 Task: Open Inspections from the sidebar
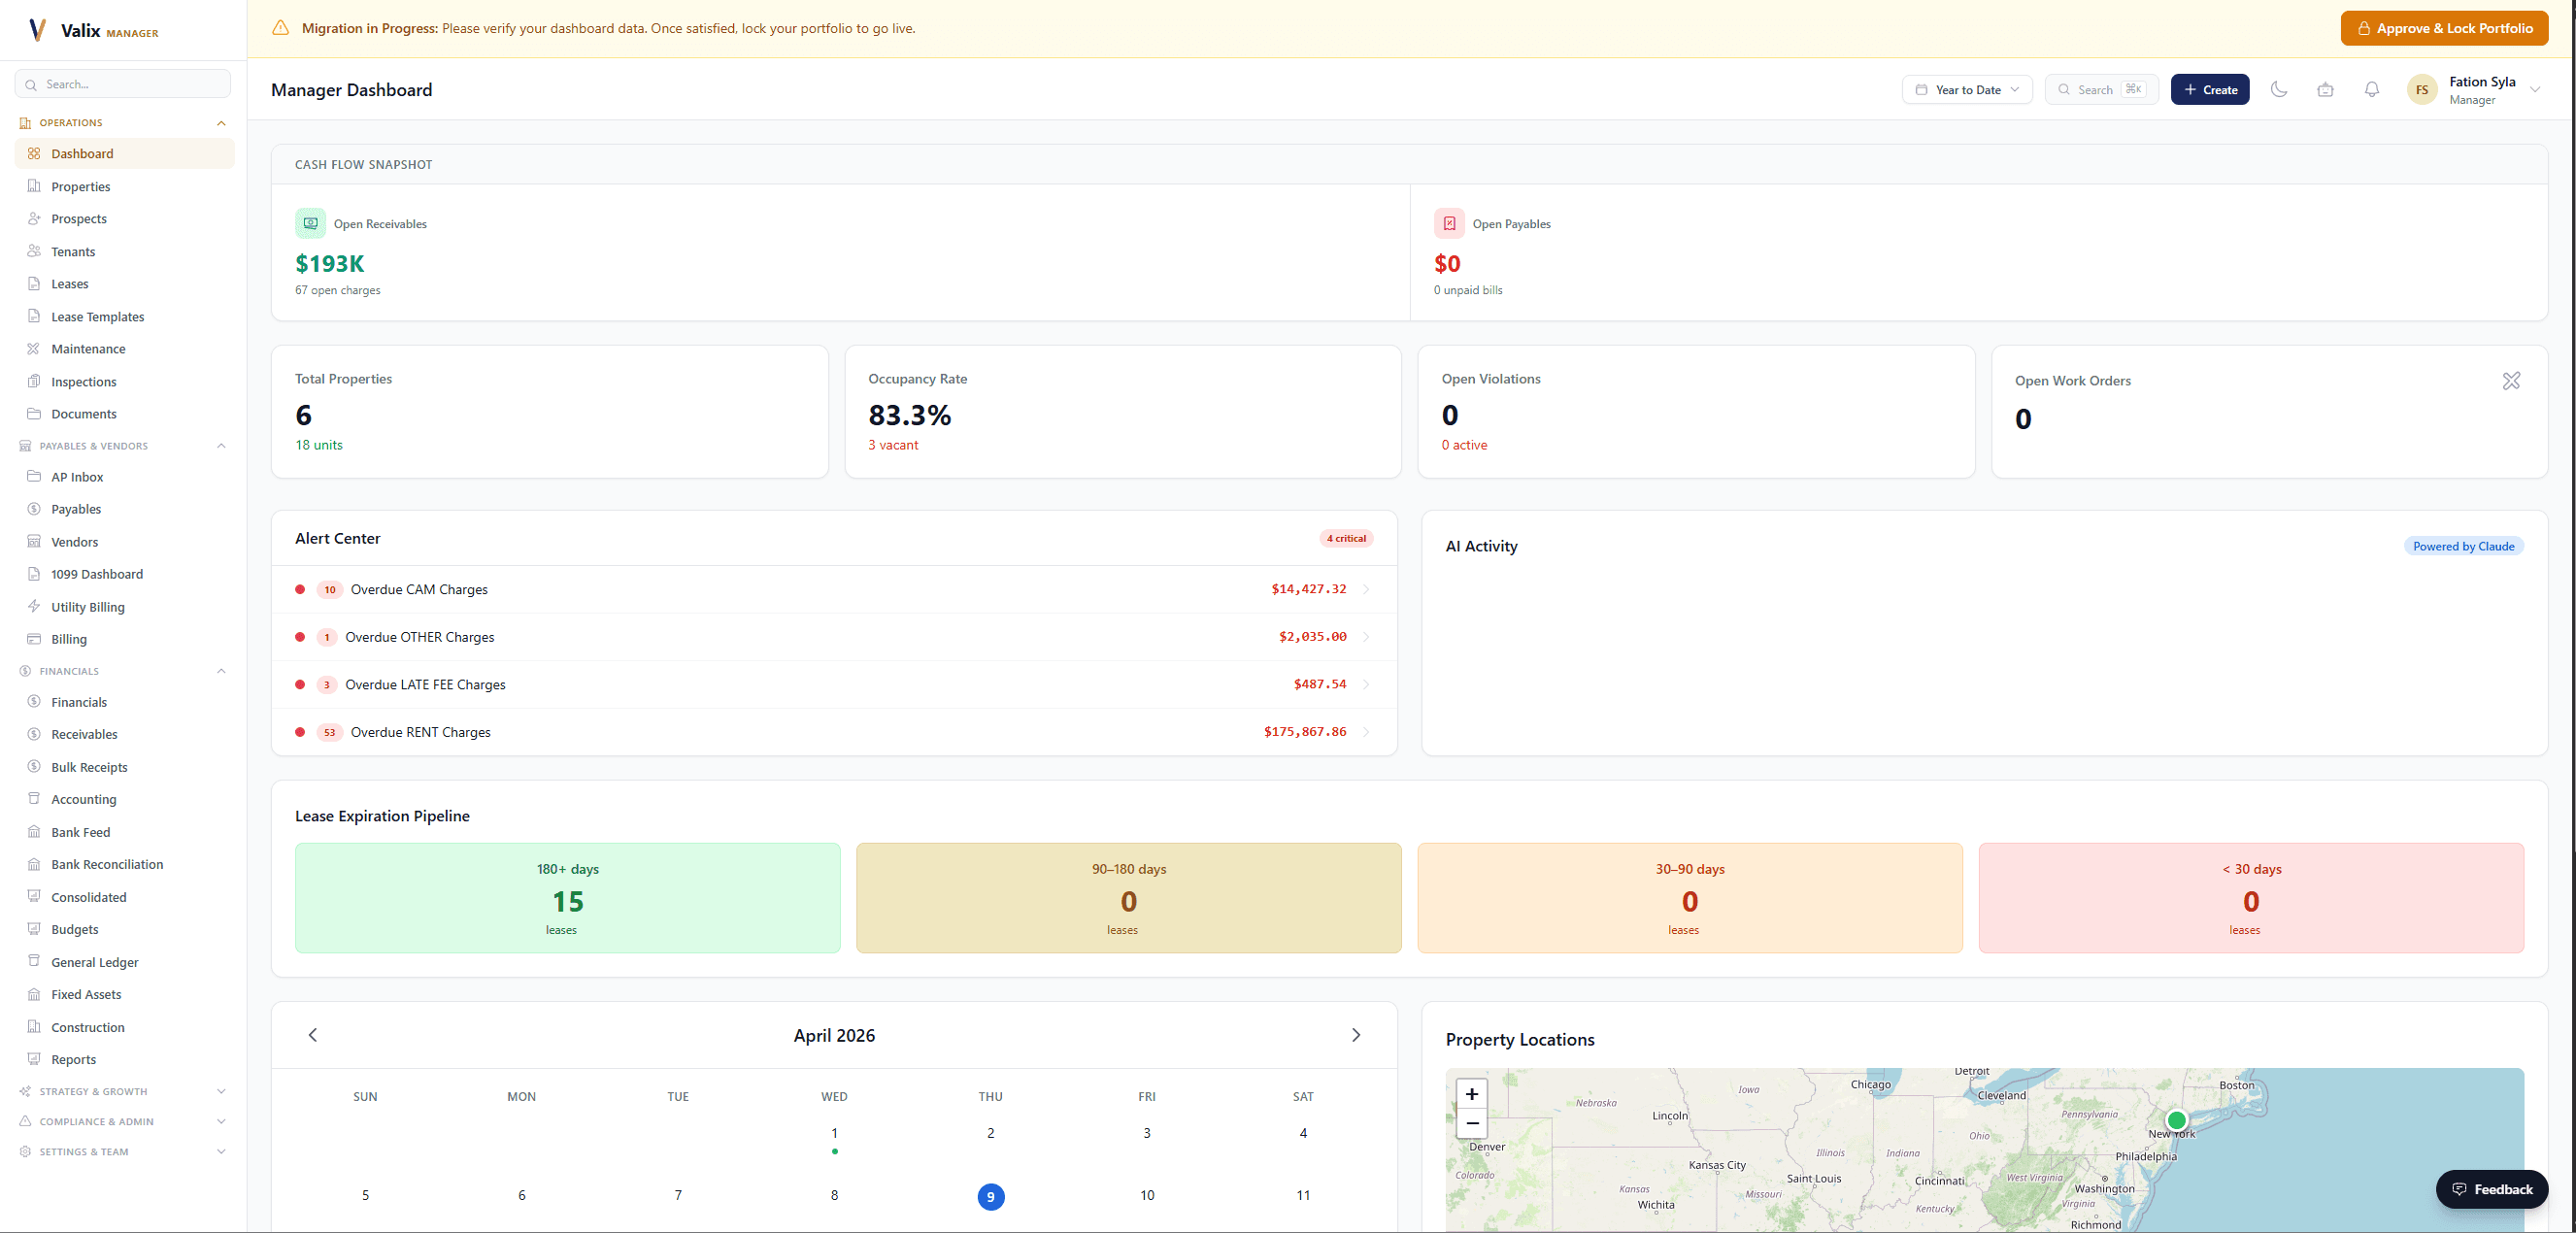point(83,381)
